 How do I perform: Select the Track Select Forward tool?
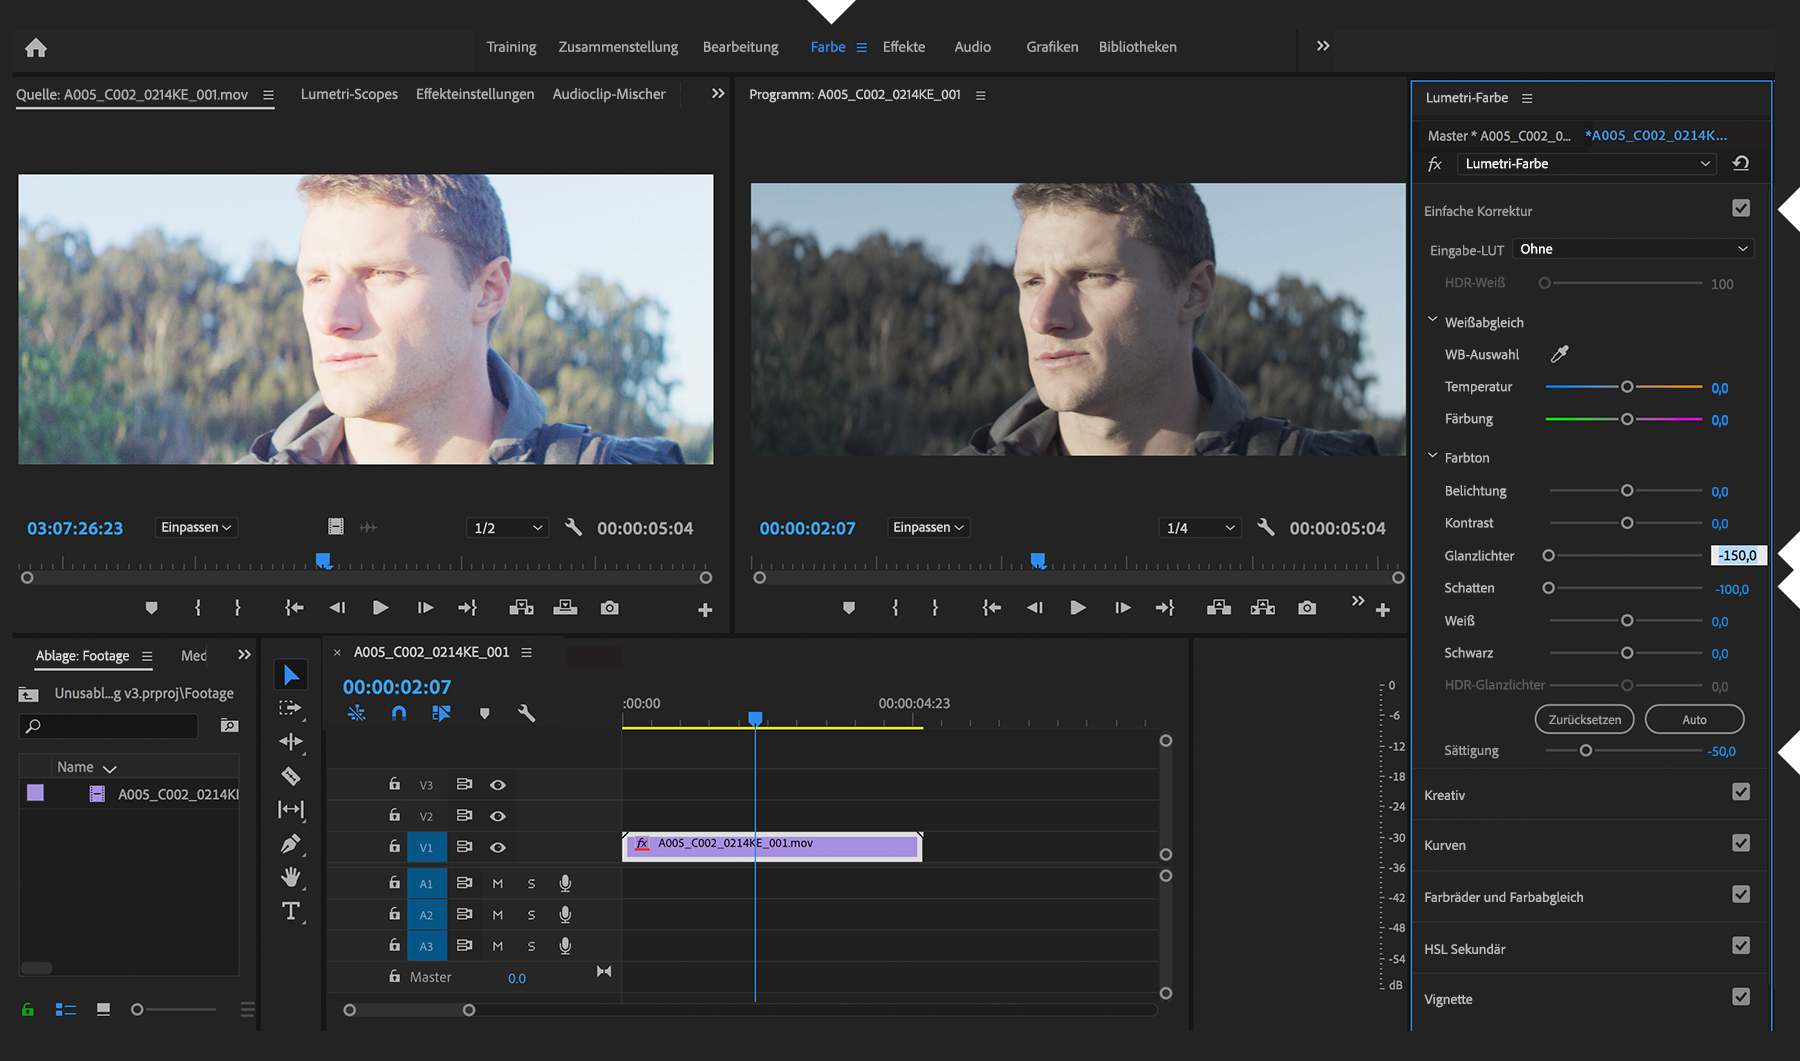click(x=290, y=708)
